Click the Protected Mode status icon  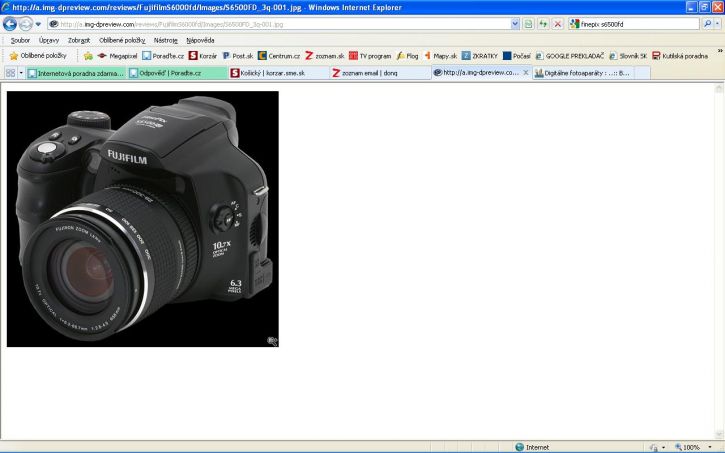point(653,447)
